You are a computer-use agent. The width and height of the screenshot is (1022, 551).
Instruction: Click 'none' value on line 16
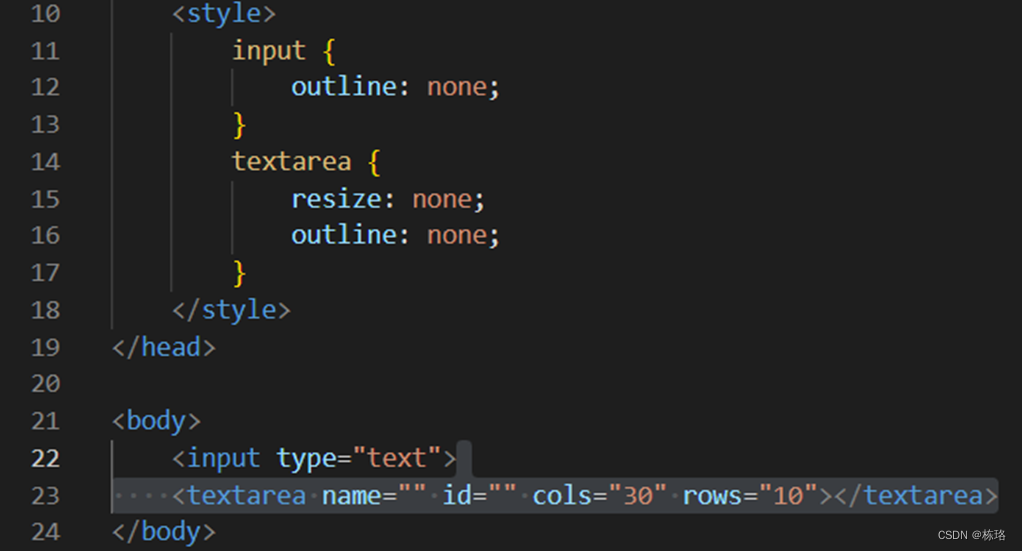[x=457, y=235]
